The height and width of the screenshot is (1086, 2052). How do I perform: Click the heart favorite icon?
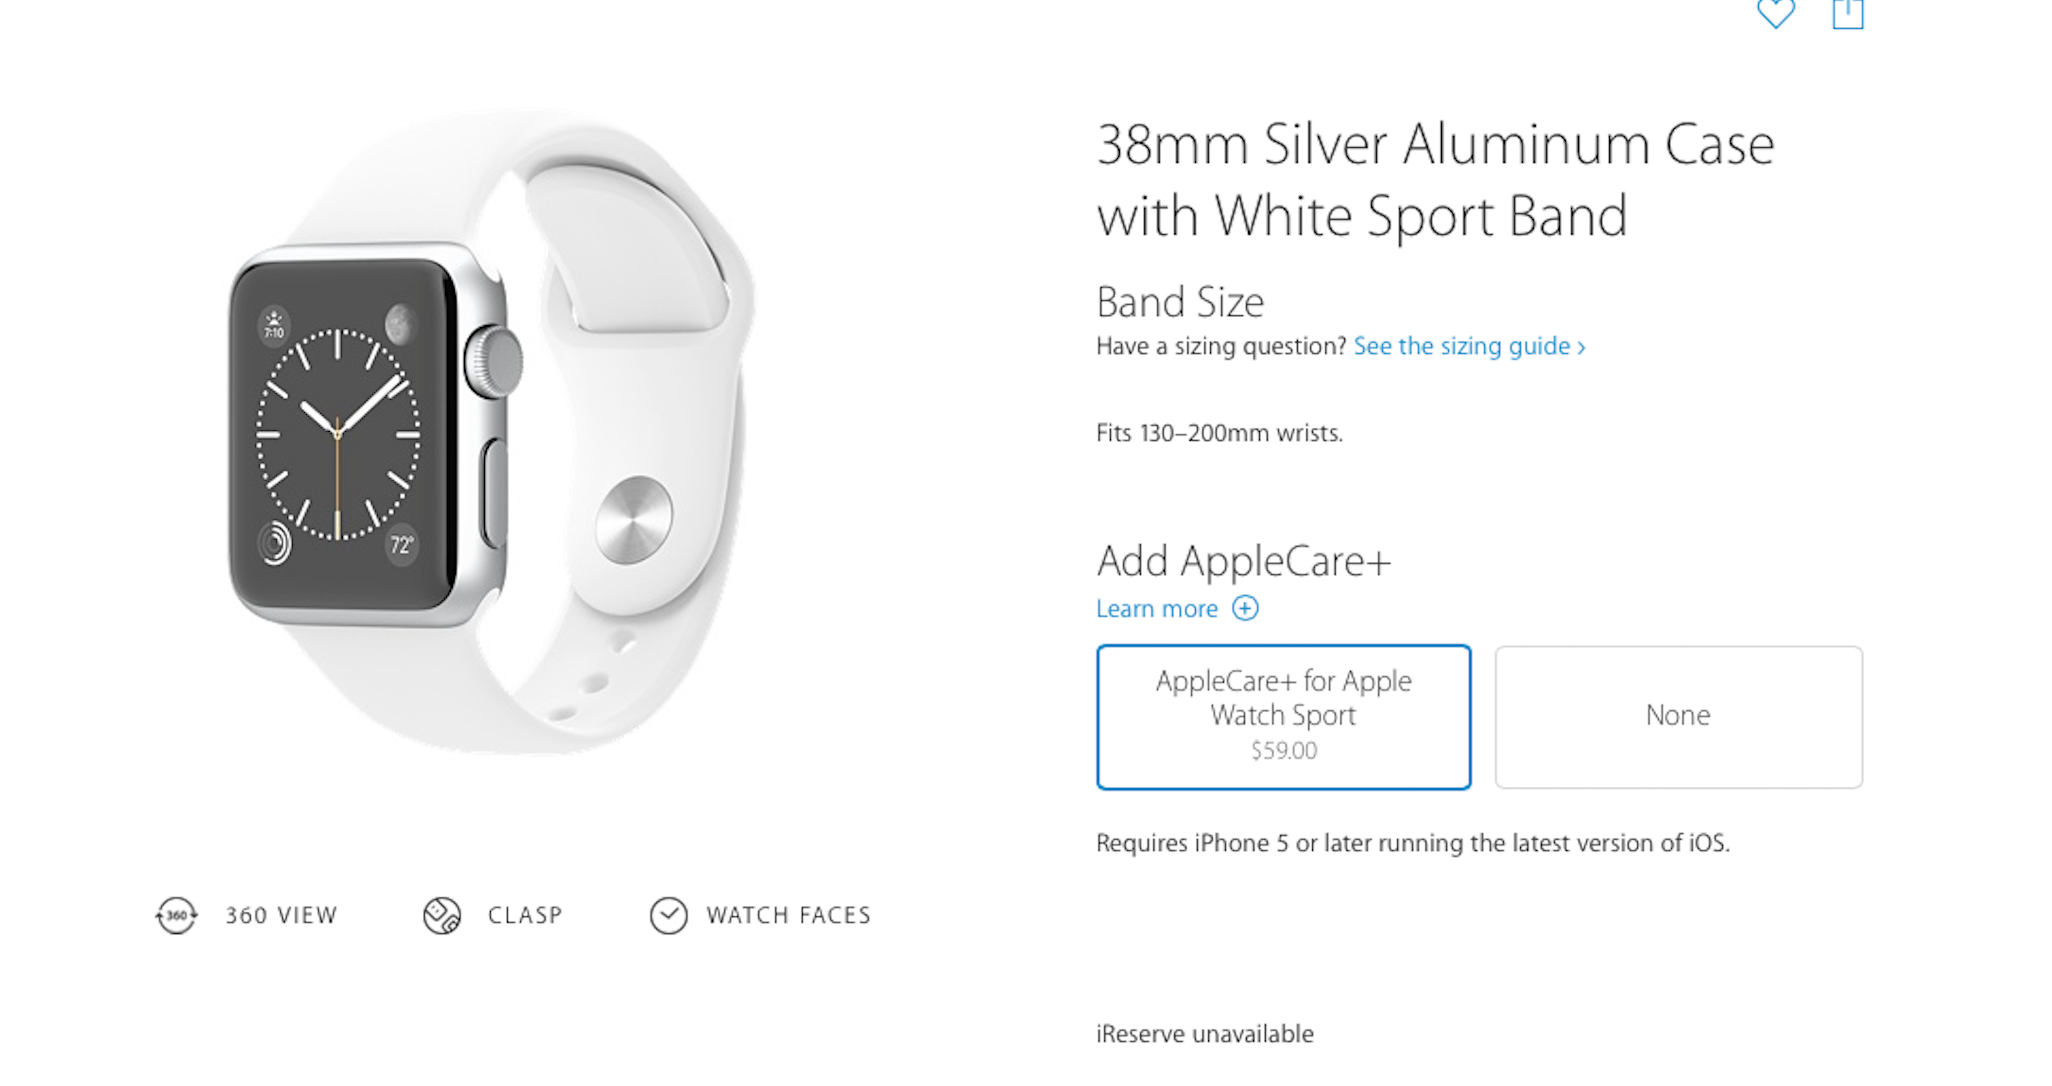click(x=1775, y=14)
